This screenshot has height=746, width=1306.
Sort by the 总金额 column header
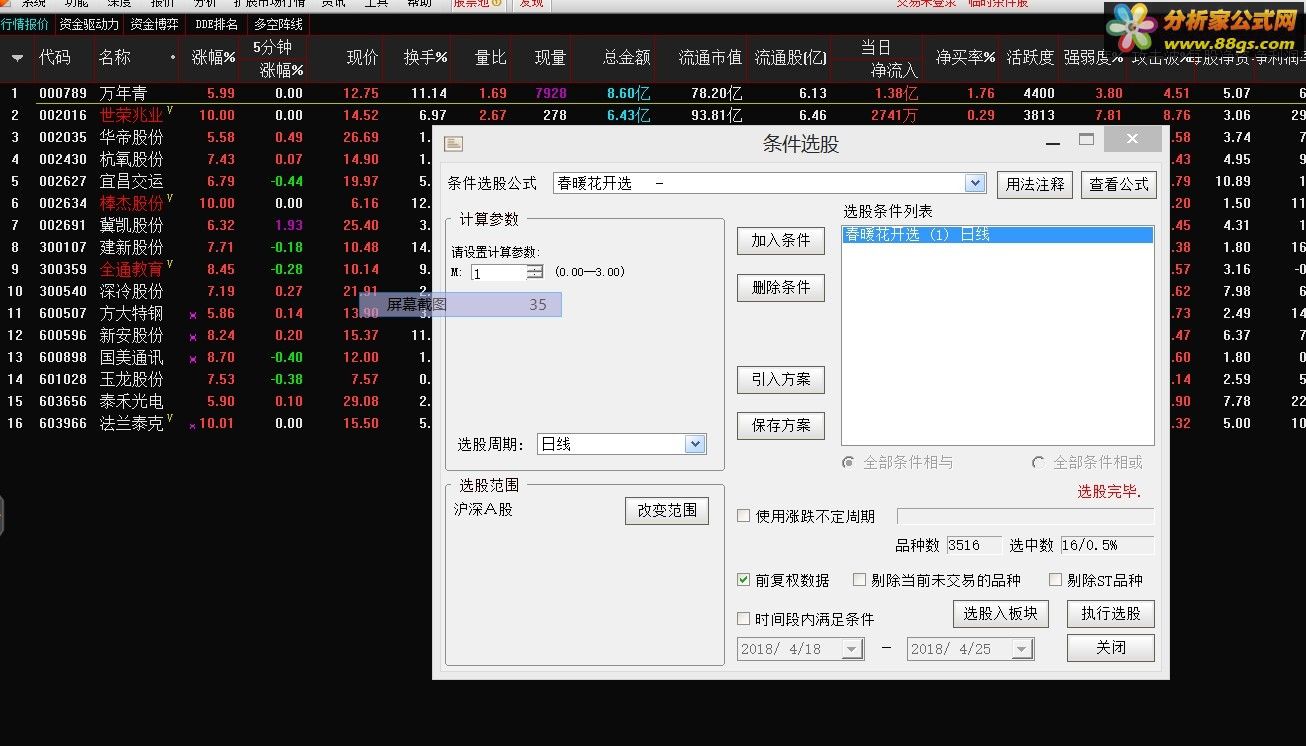pos(627,58)
